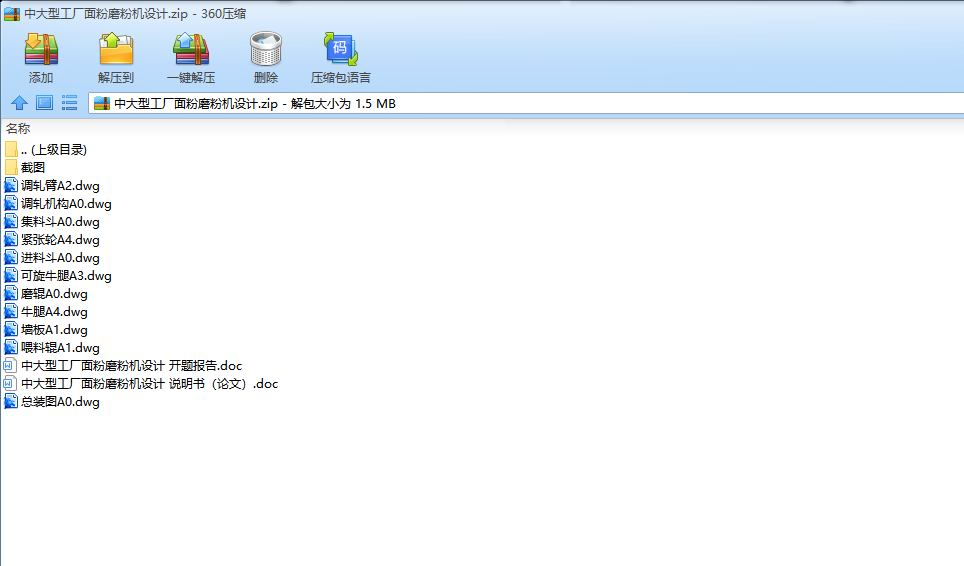Select the file 总装图A0.dwg
Image resolution: width=964 pixels, height=566 pixels.
[52, 402]
